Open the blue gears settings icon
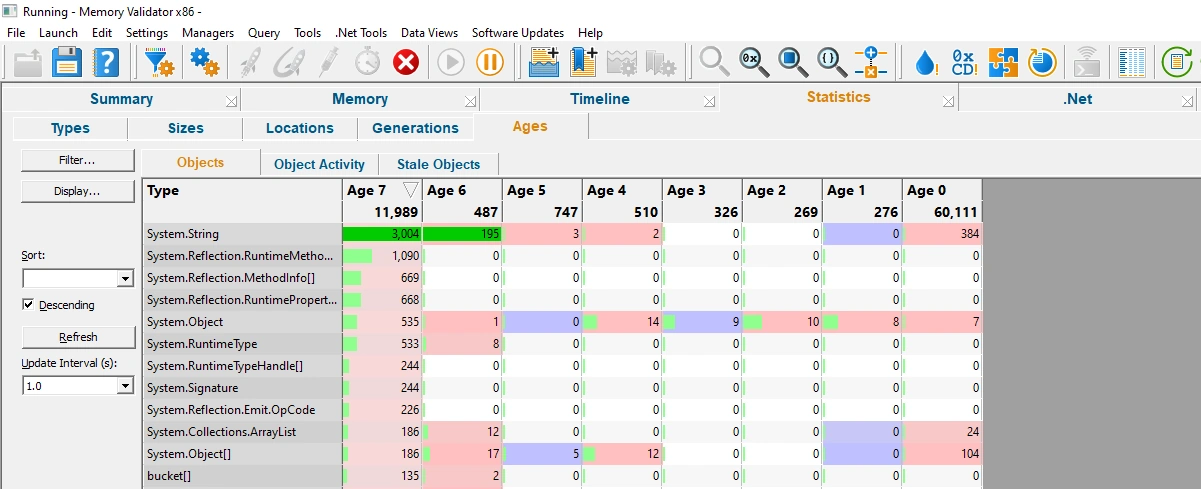This screenshot has width=1201, height=489. [204, 63]
